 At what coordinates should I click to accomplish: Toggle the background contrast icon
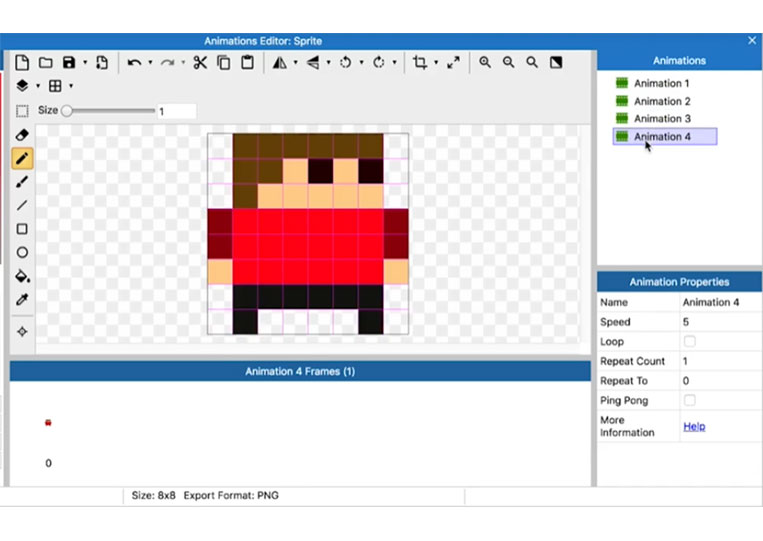point(556,62)
